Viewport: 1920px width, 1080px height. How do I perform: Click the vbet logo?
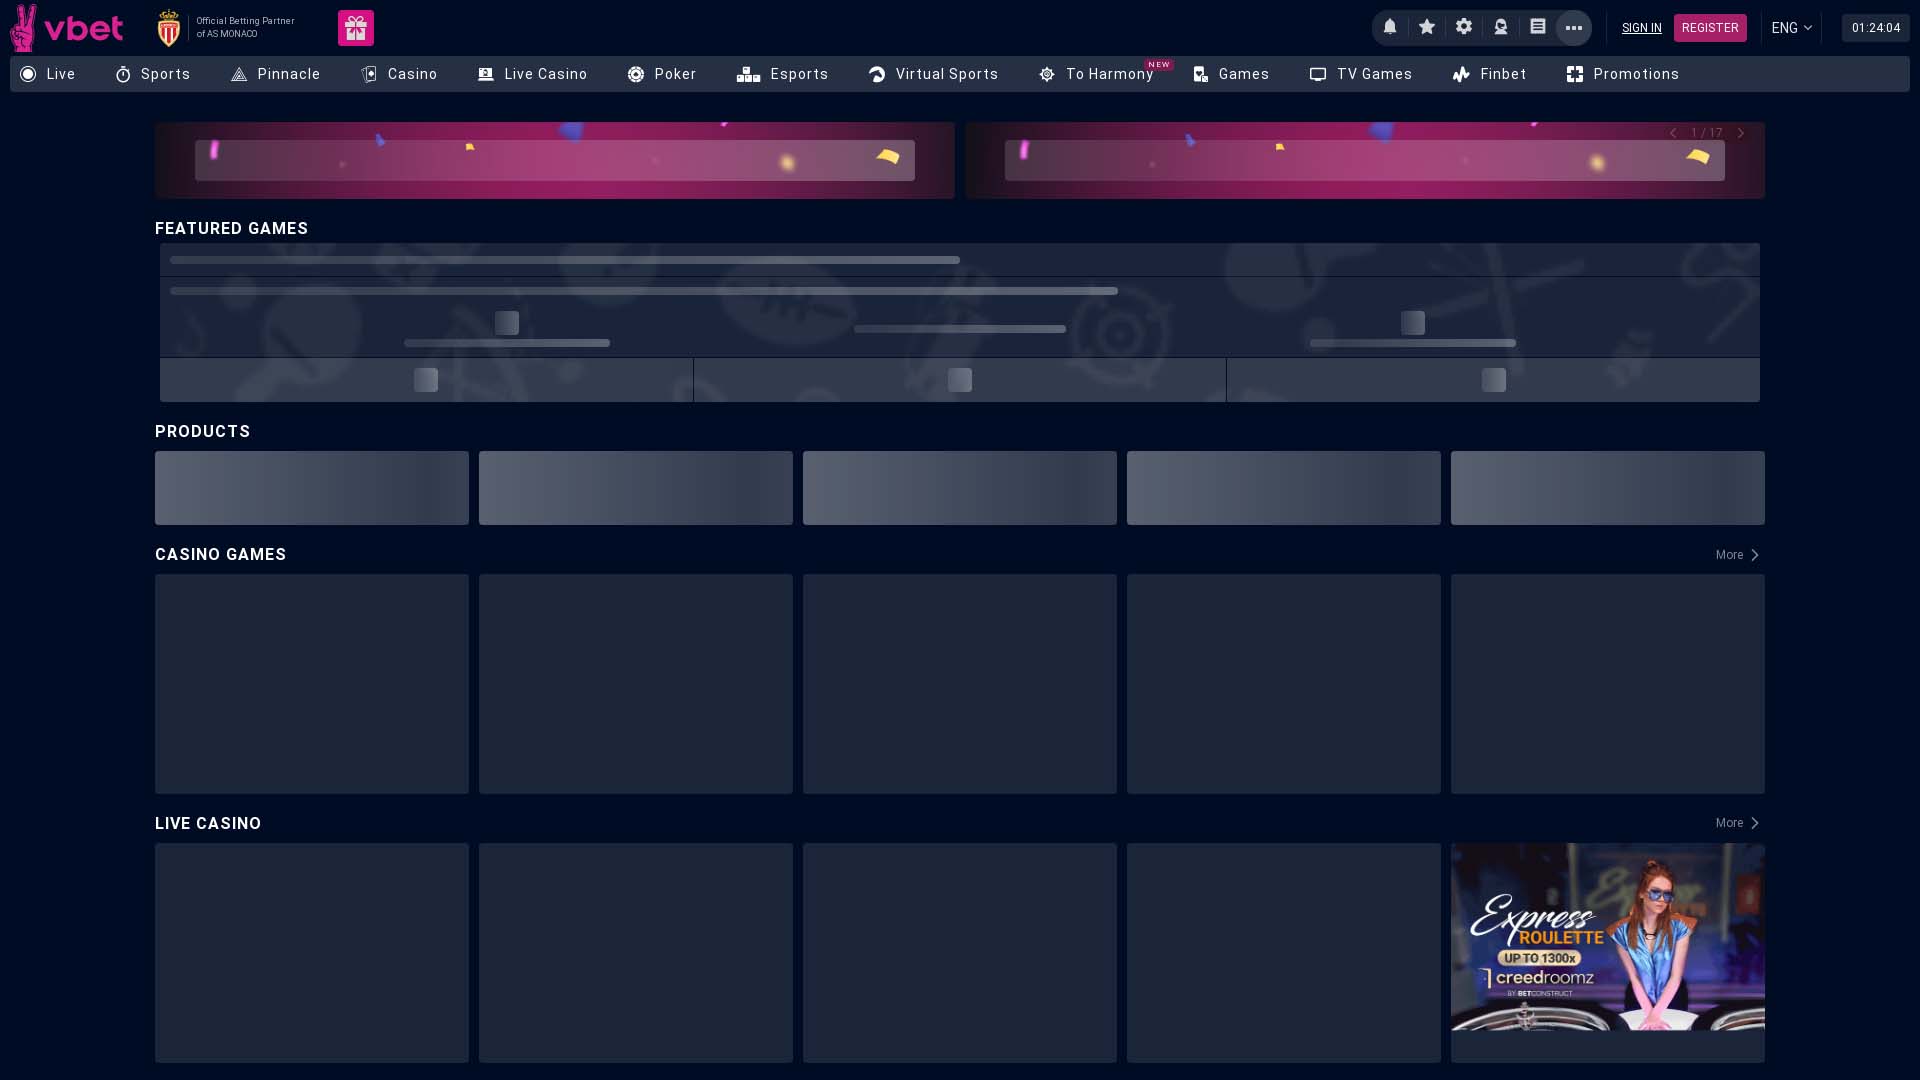click(67, 27)
